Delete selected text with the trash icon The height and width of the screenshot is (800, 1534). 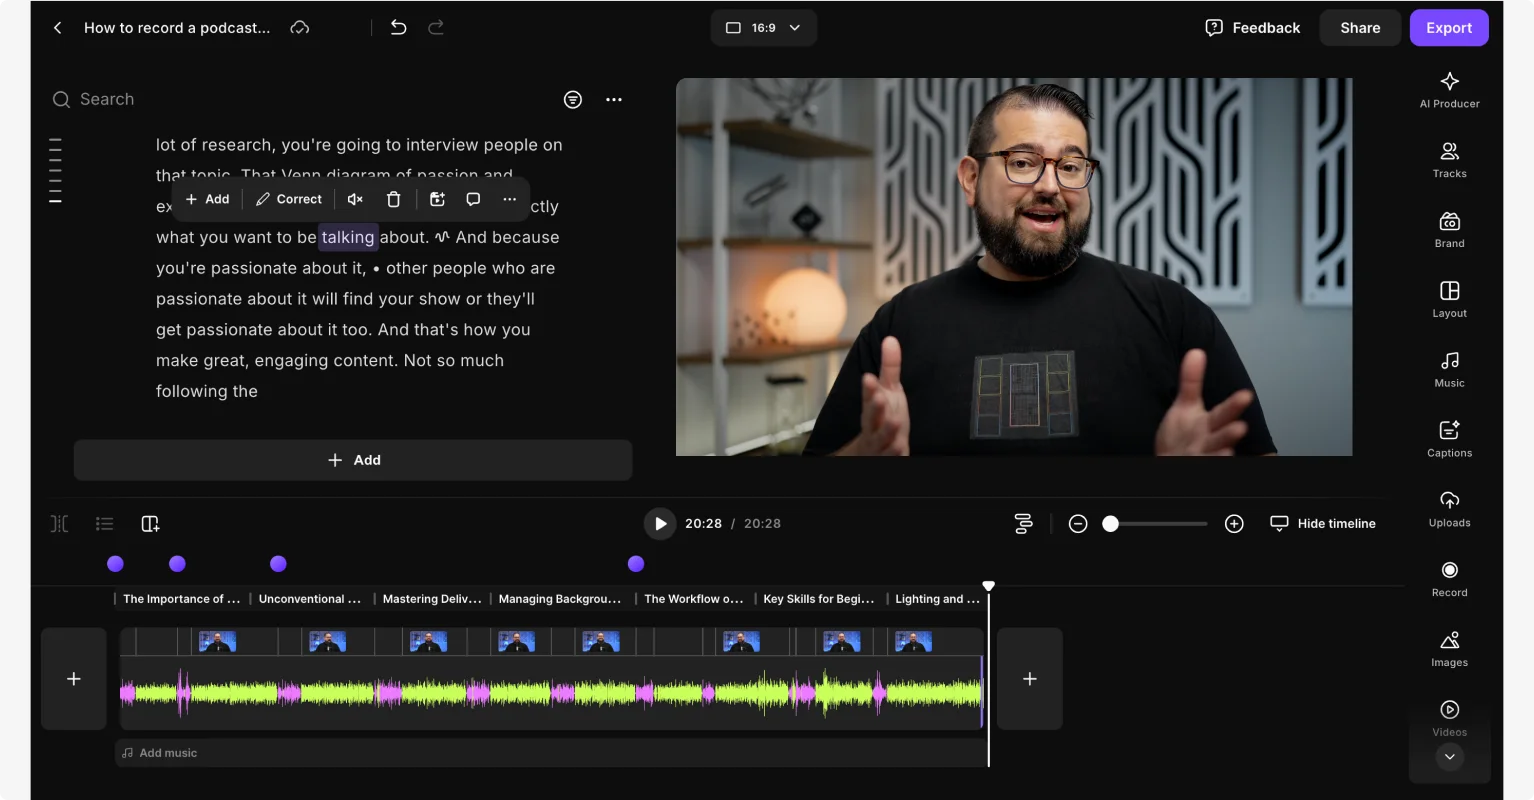[393, 199]
